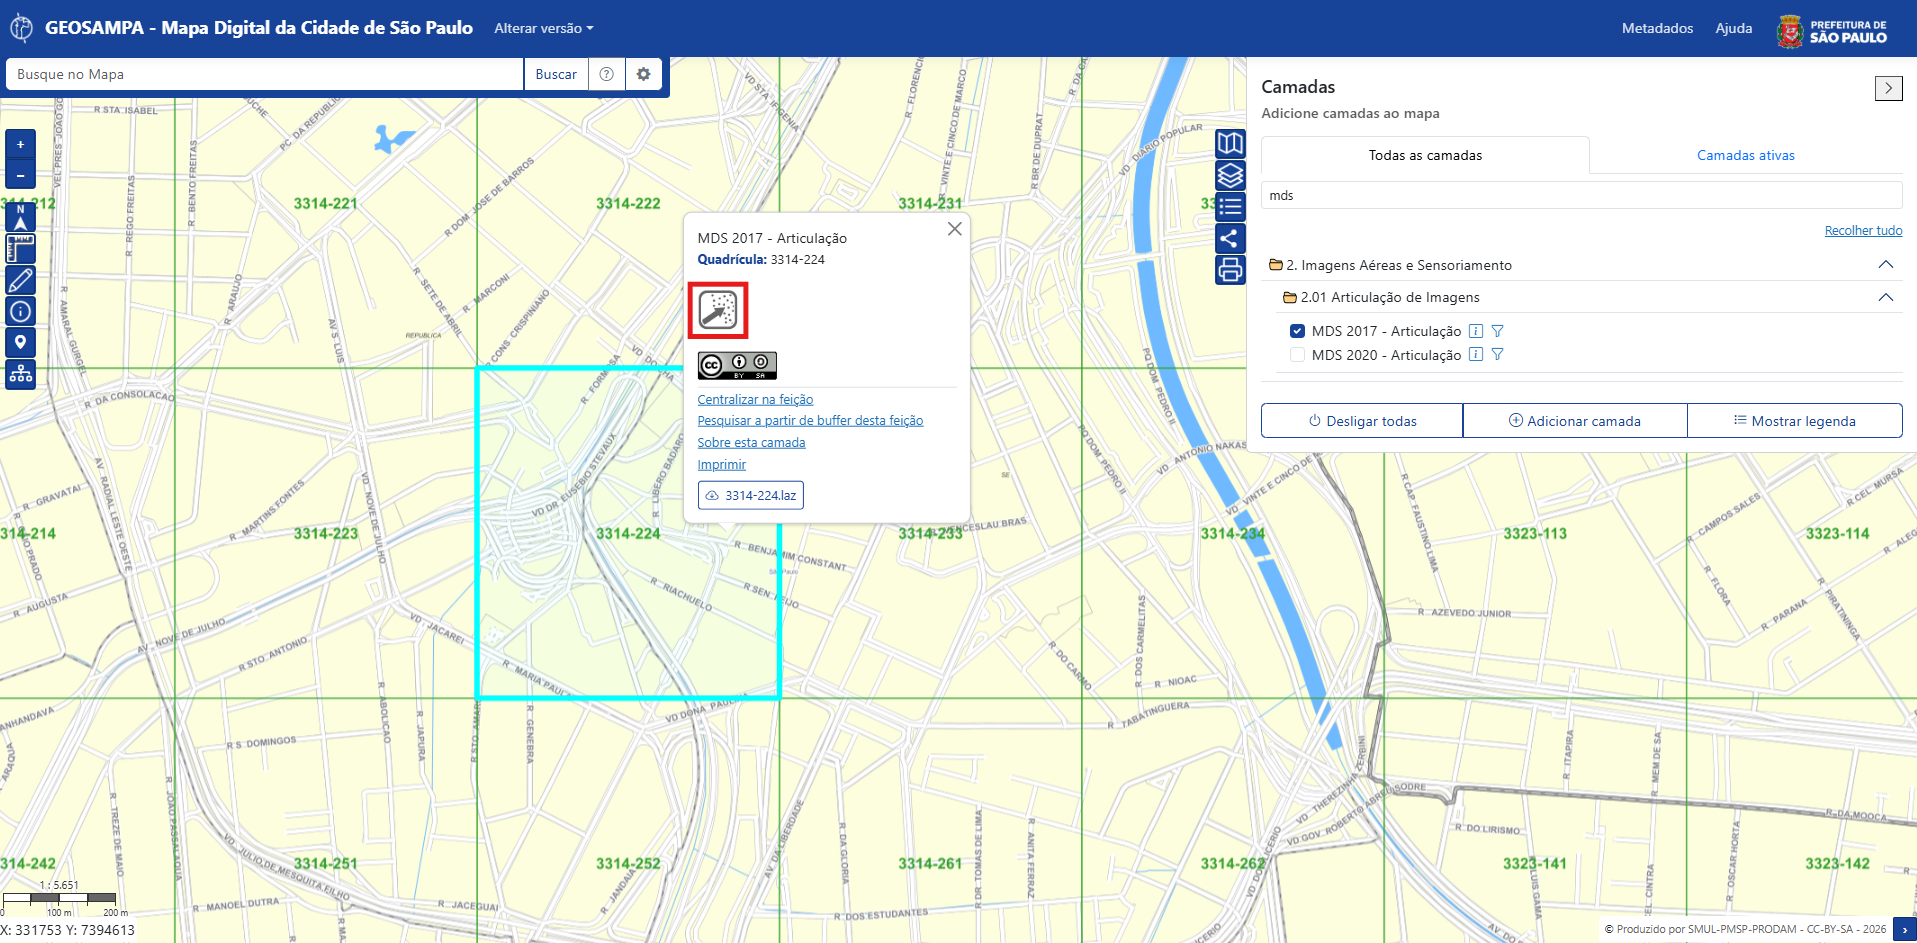Focus the Busque no Mapa search field
1917x943 pixels.
tap(265, 74)
